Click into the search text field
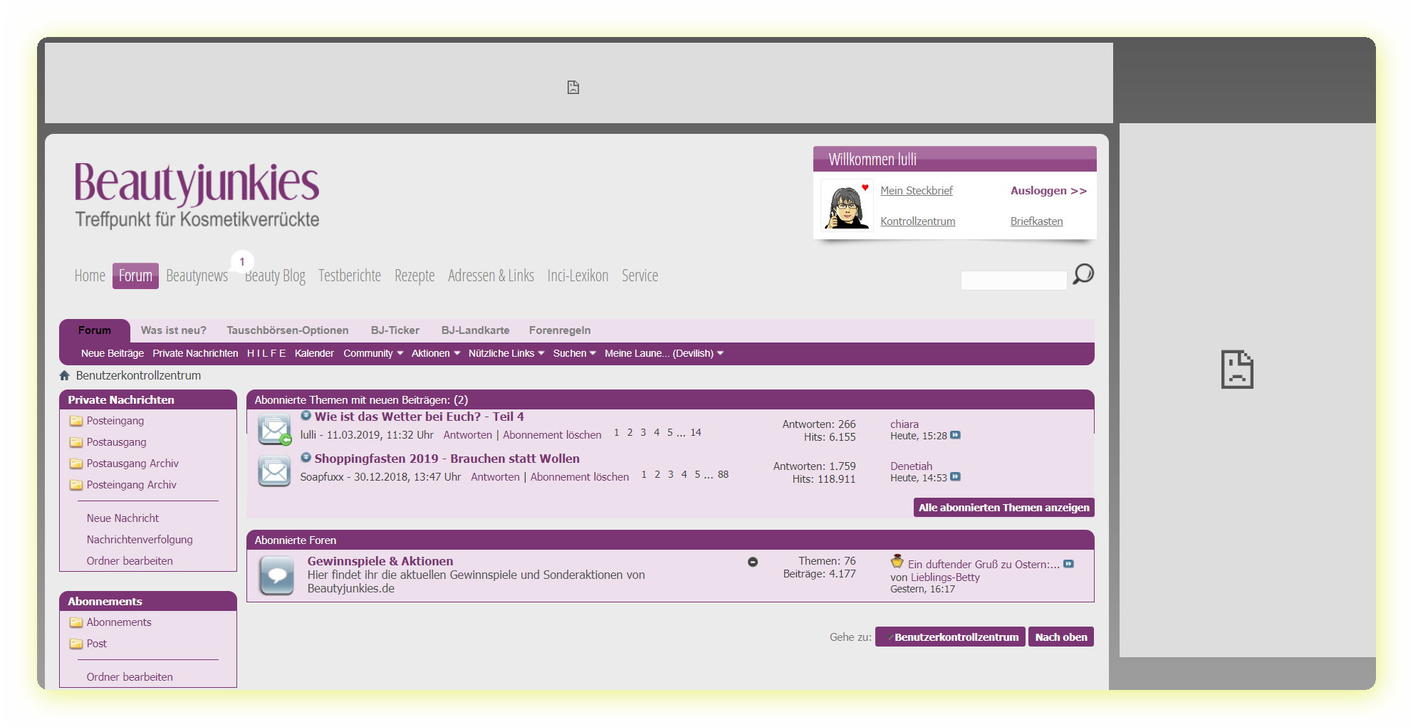This screenshot has height=727, width=1413. pyautogui.click(x=1013, y=280)
